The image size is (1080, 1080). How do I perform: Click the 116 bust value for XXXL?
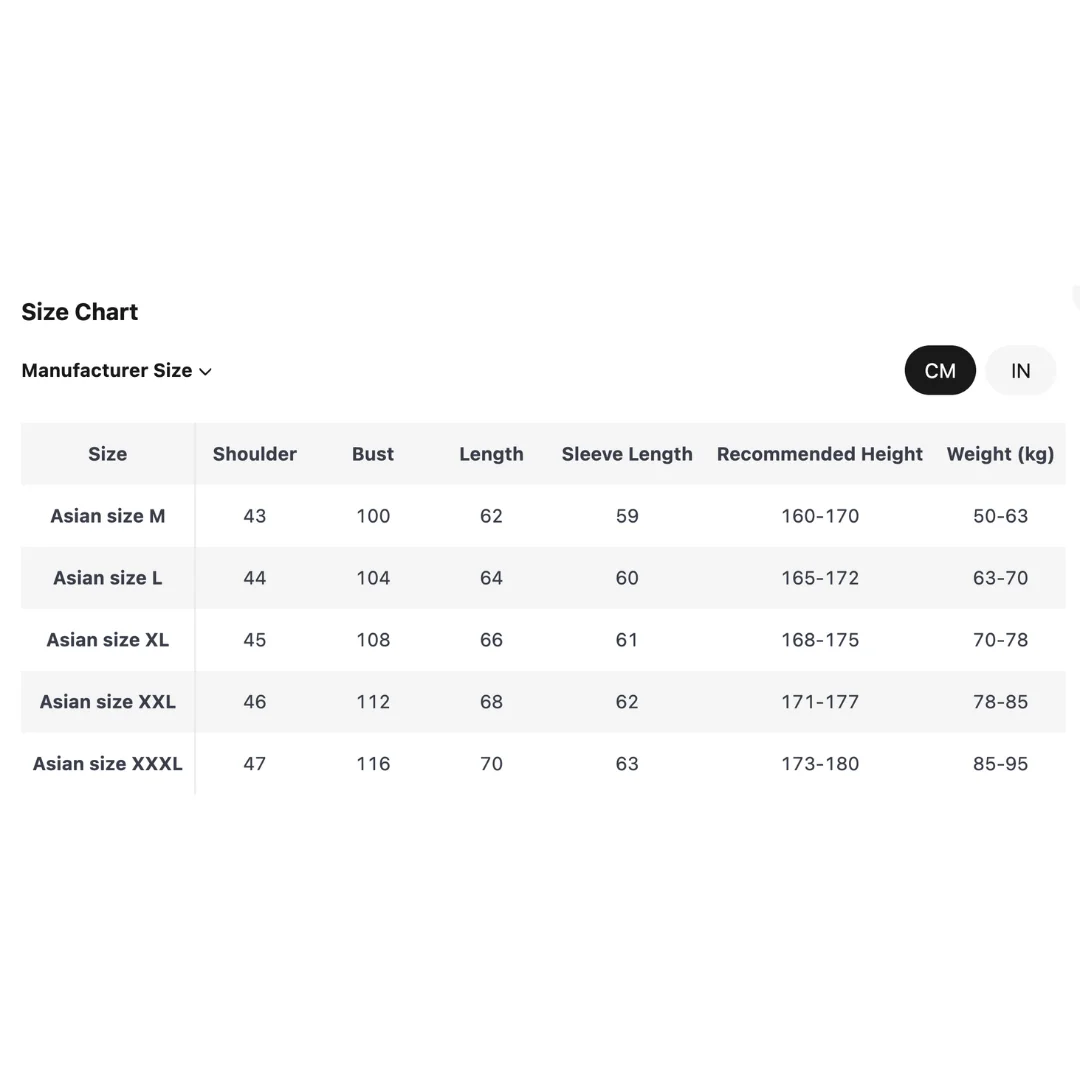tap(373, 764)
